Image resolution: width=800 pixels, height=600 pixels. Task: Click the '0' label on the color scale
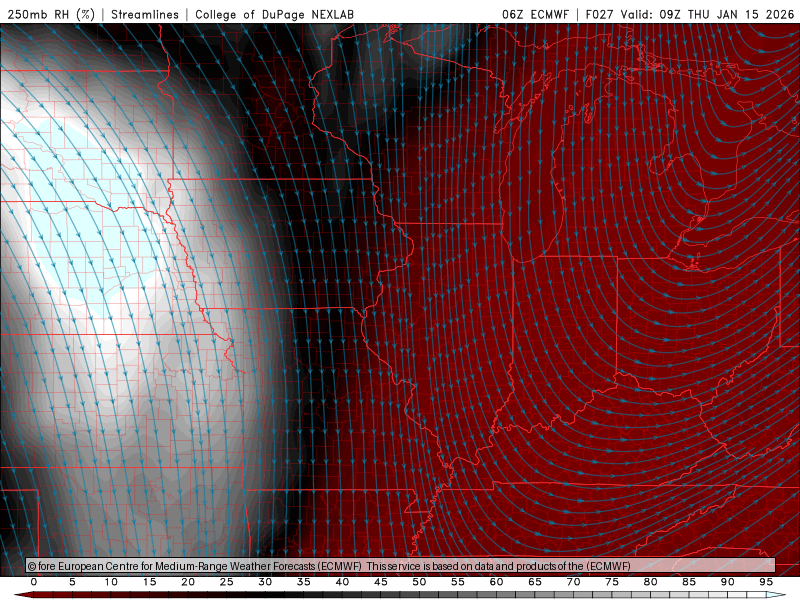[x=34, y=582]
